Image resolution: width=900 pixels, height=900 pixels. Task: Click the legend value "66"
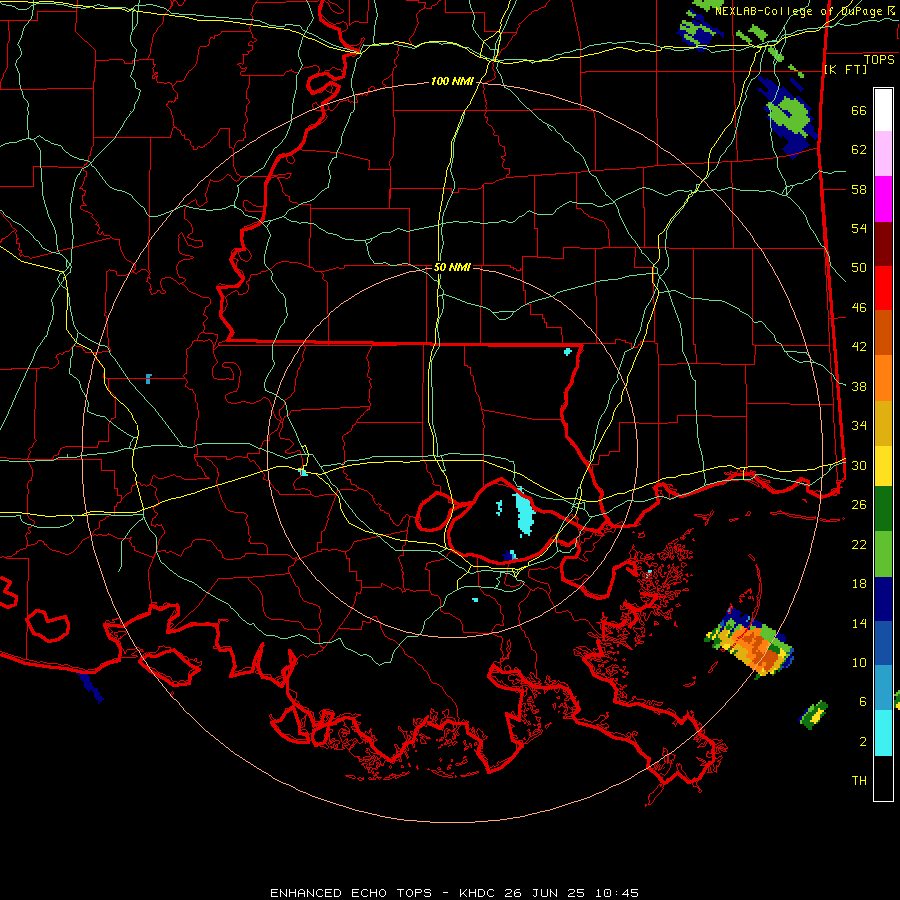pyautogui.click(x=859, y=111)
